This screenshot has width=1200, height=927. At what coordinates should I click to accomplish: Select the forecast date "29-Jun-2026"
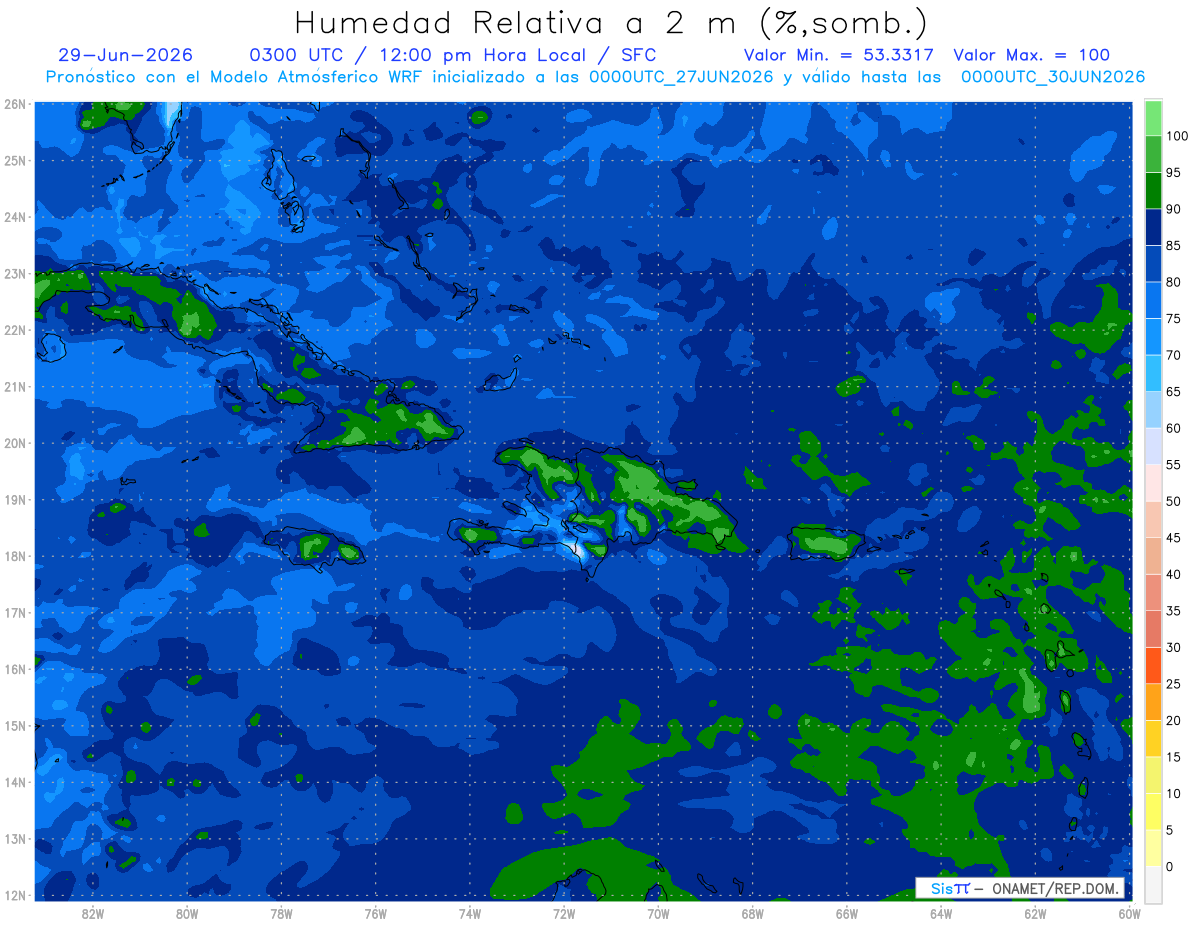[x=126, y=55]
